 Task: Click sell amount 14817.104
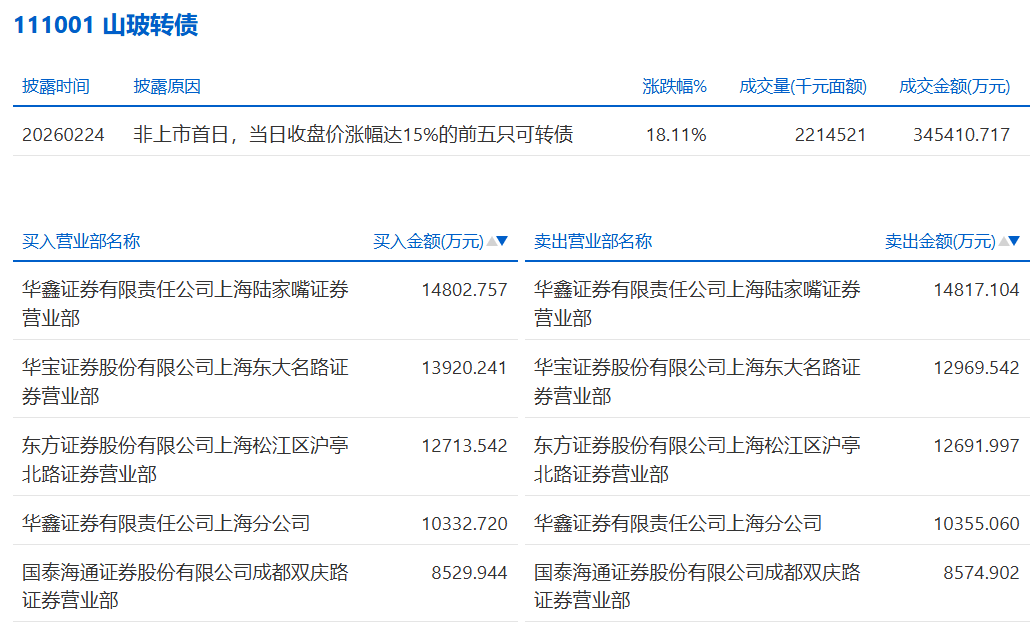[976, 290]
